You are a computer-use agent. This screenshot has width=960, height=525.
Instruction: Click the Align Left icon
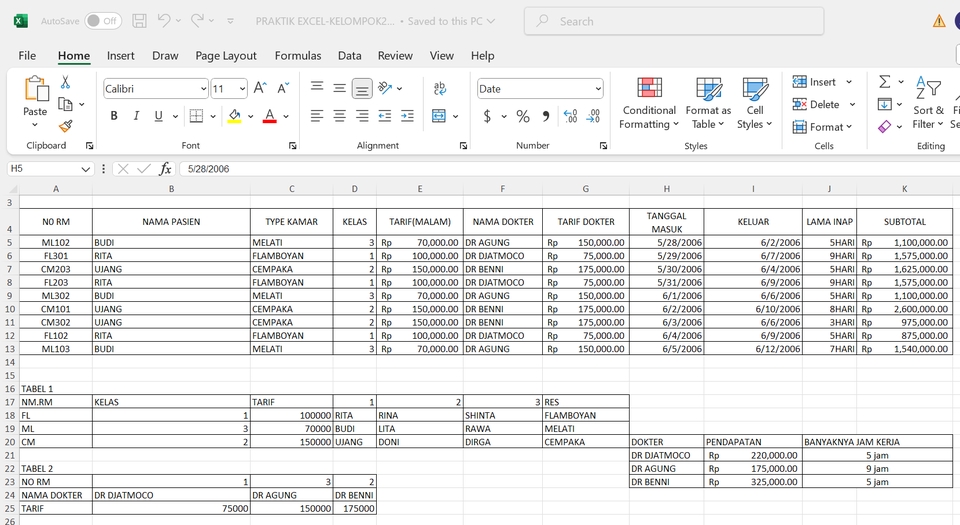[x=317, y=116]
